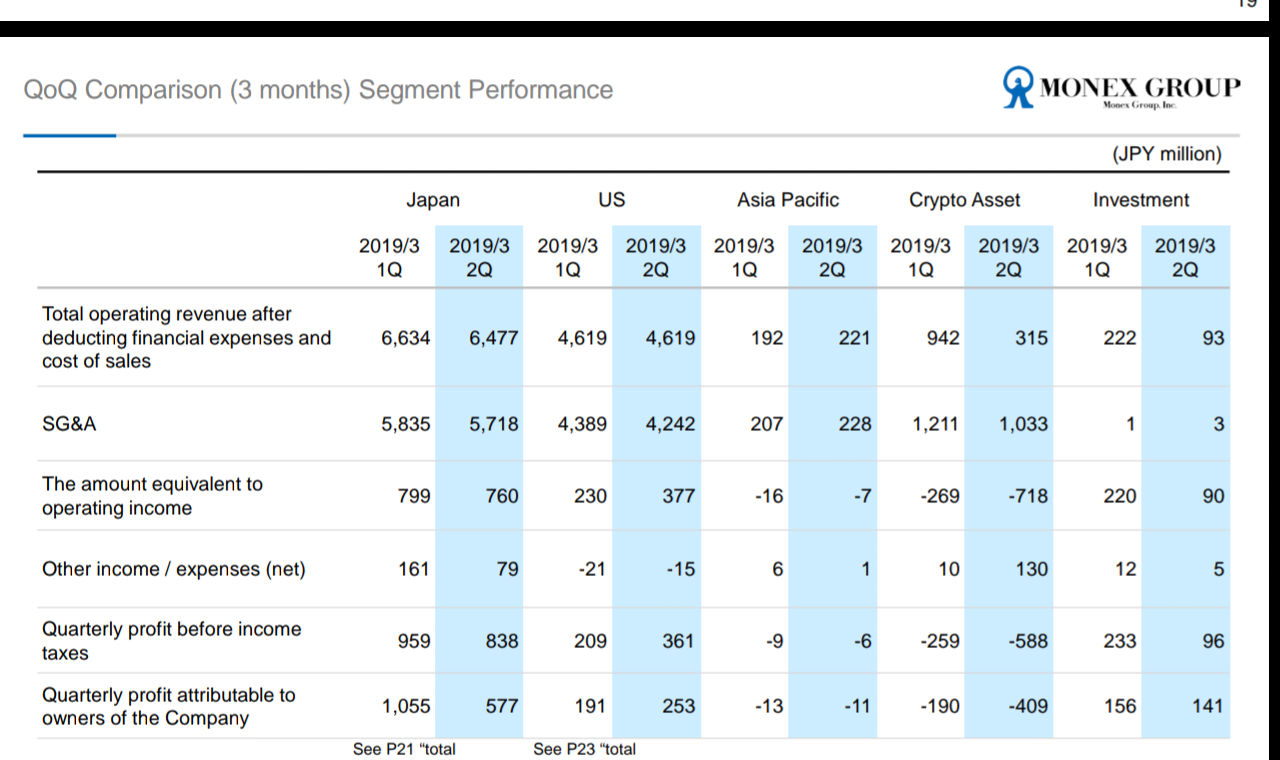Click US 2Q revenue value 4,619
The height and width of the screenshot is (760, 1280).
pos(671,338)
